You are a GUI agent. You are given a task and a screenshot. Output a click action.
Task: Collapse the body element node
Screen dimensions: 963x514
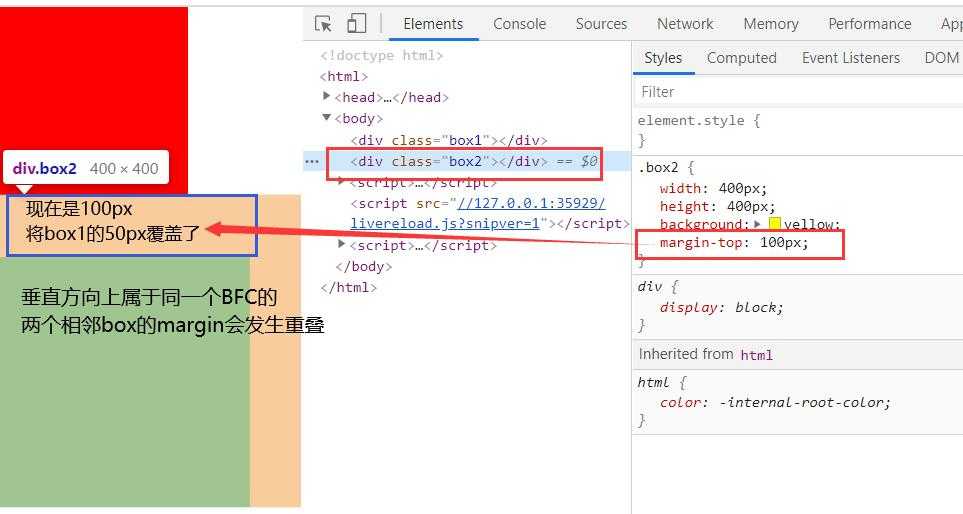tap(327, 117)
